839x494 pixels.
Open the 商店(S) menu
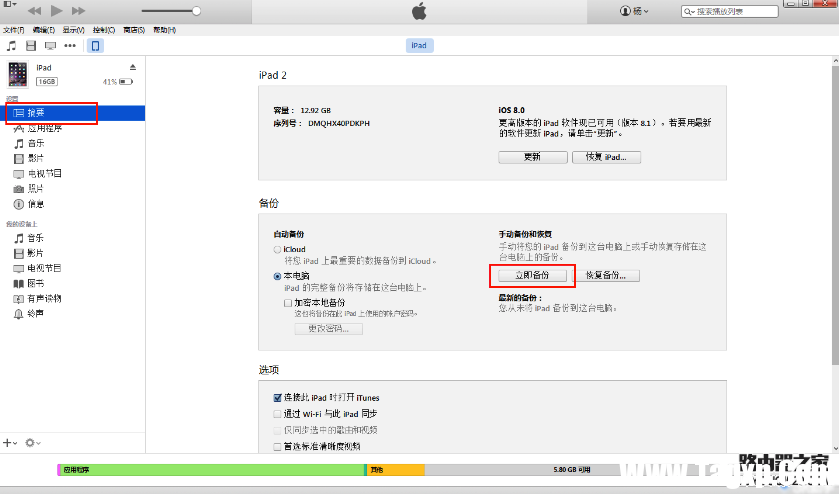pos(134,30)
